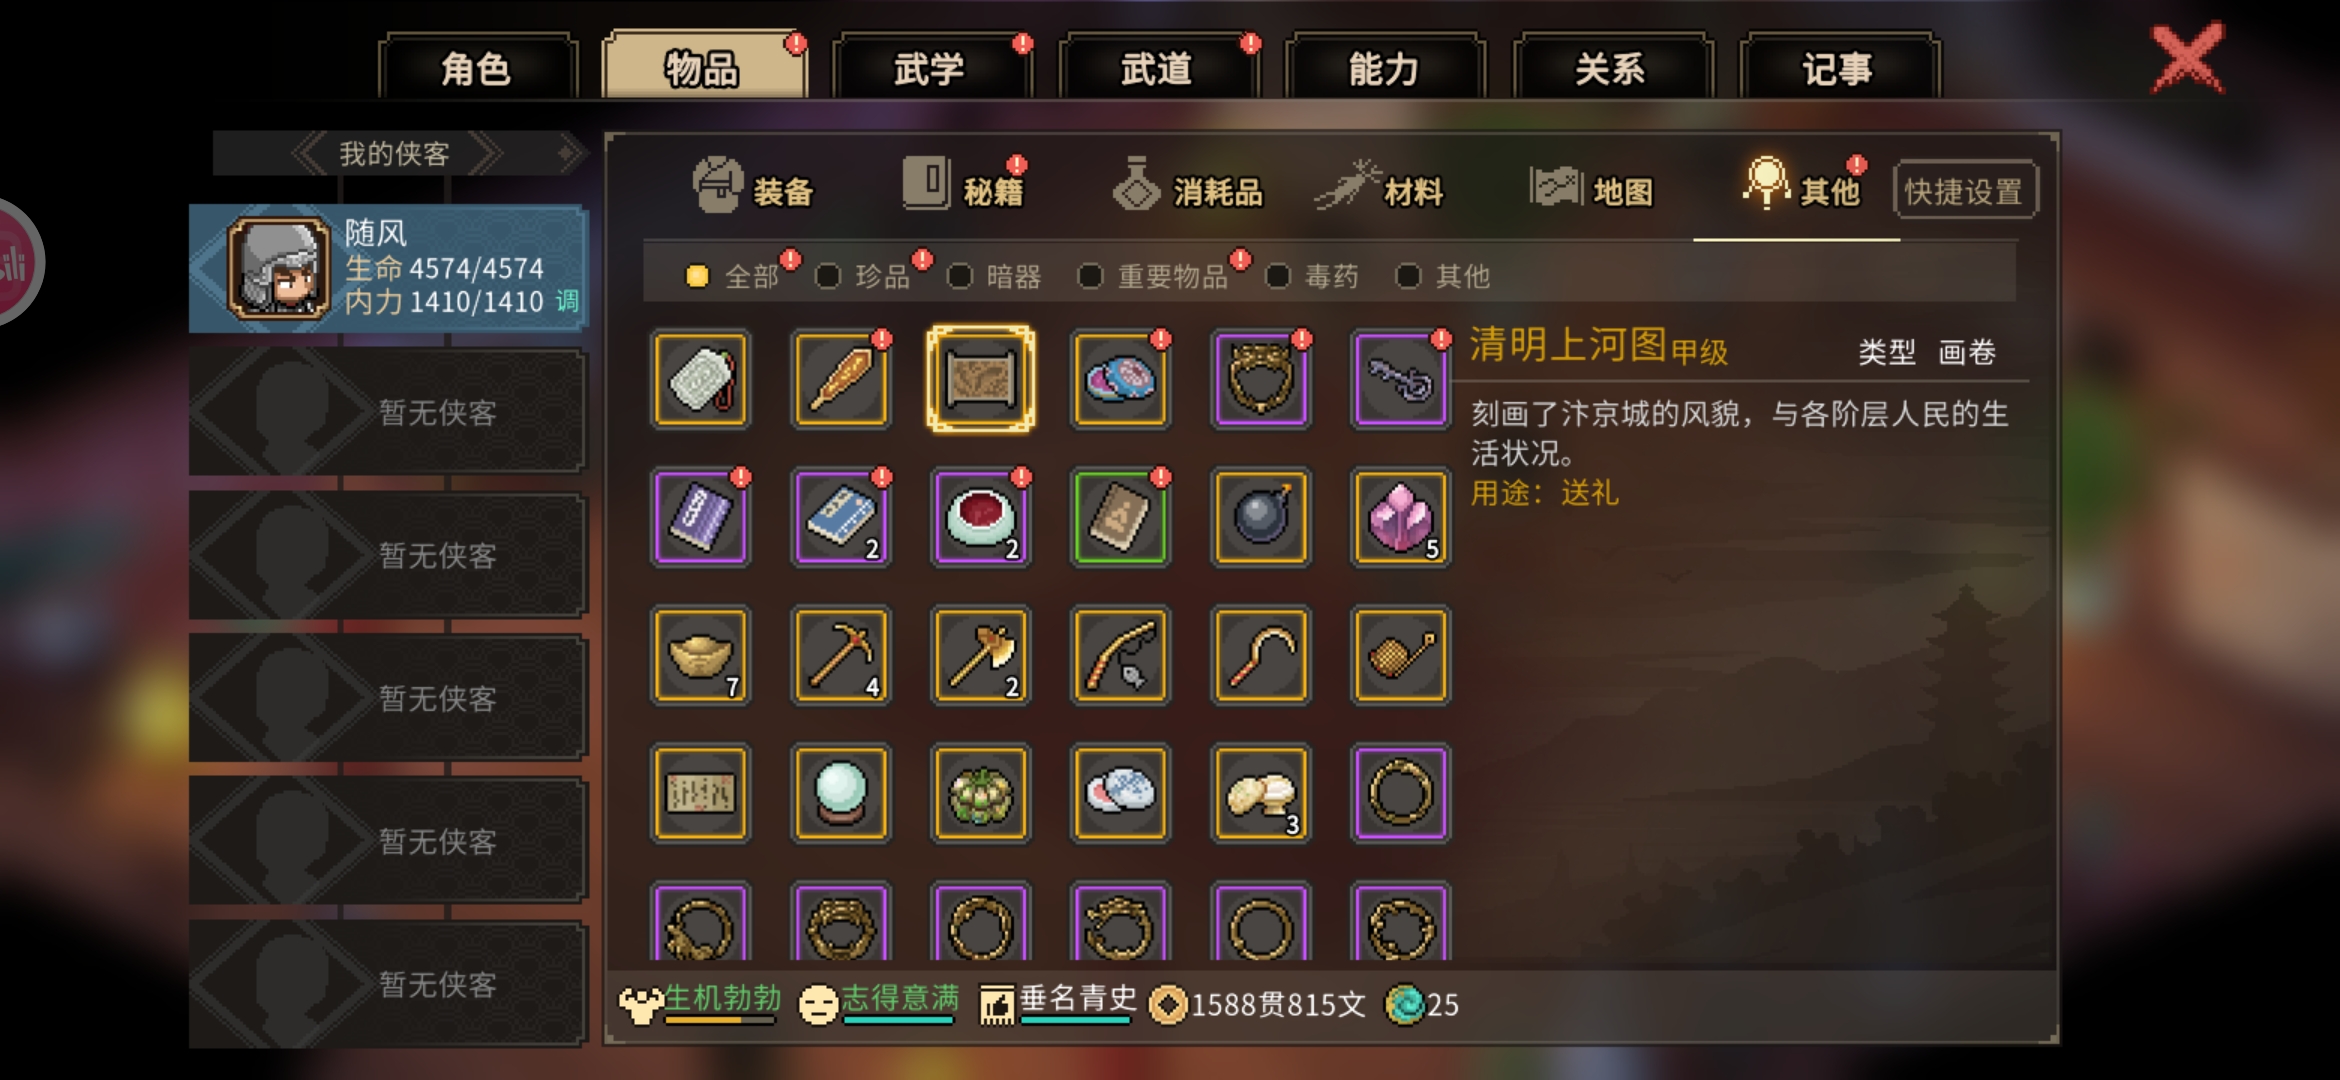This screenshot has height=1080, width=2340.
Task: Select the sickle tool item
Action: (1260, 655)
